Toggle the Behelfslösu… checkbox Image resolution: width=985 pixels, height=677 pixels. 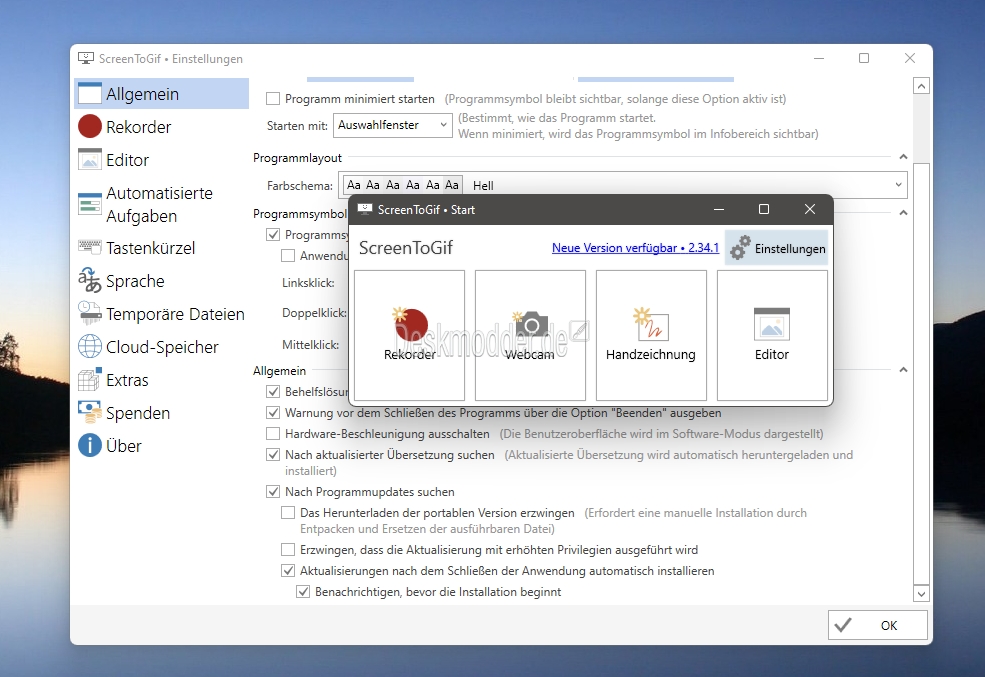click(x=273, y=391)
